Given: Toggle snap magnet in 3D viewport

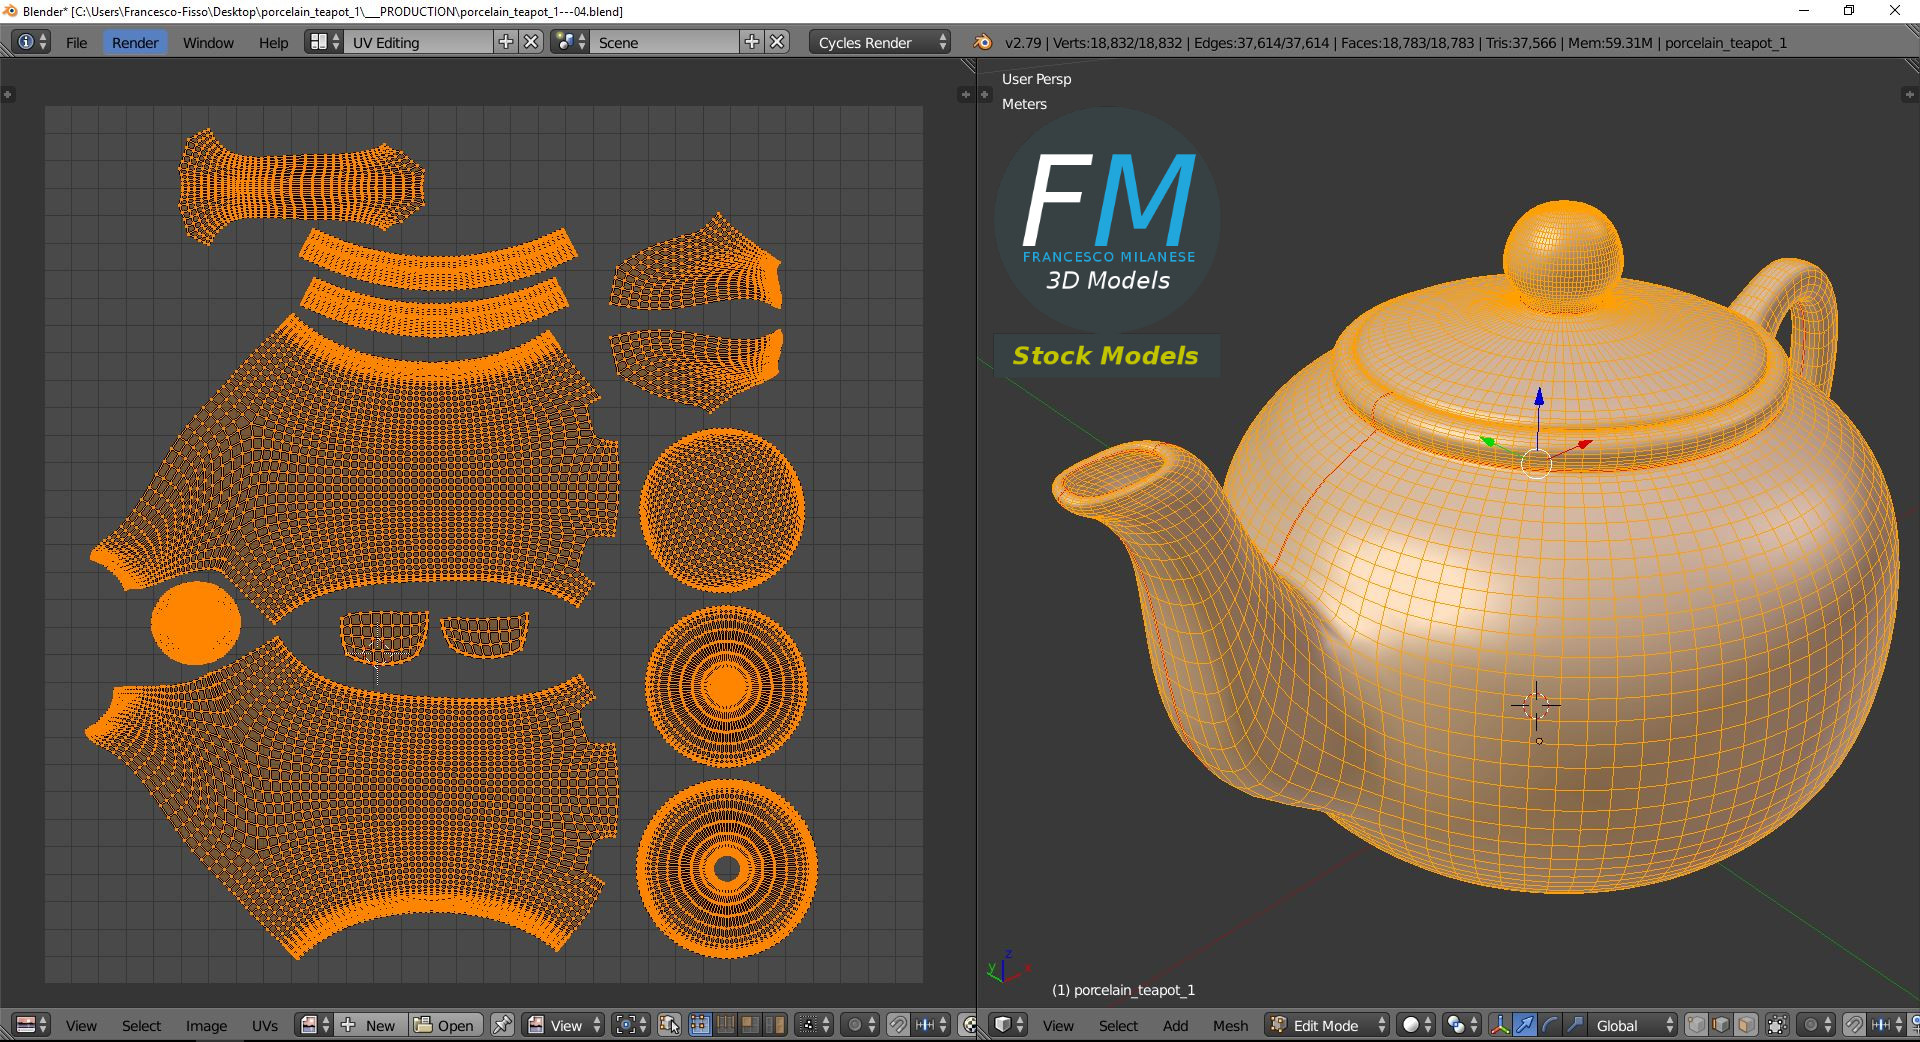Looking at the screenshot, I should [x=1853, y=1025].
